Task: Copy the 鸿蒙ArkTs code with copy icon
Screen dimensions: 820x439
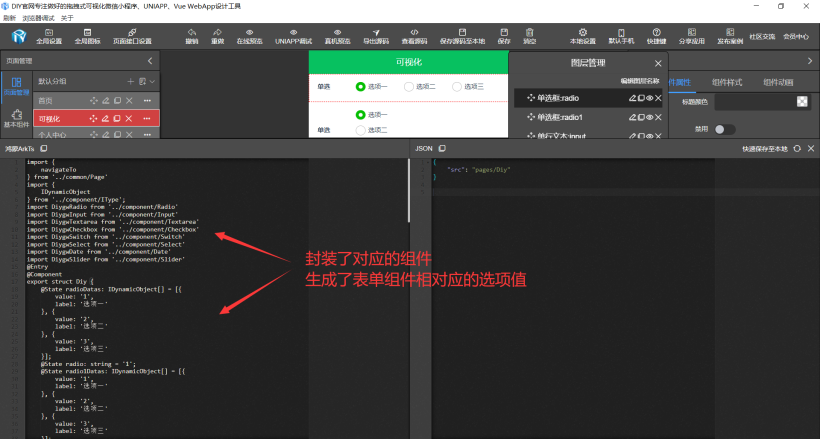Action: pos(44,148)
